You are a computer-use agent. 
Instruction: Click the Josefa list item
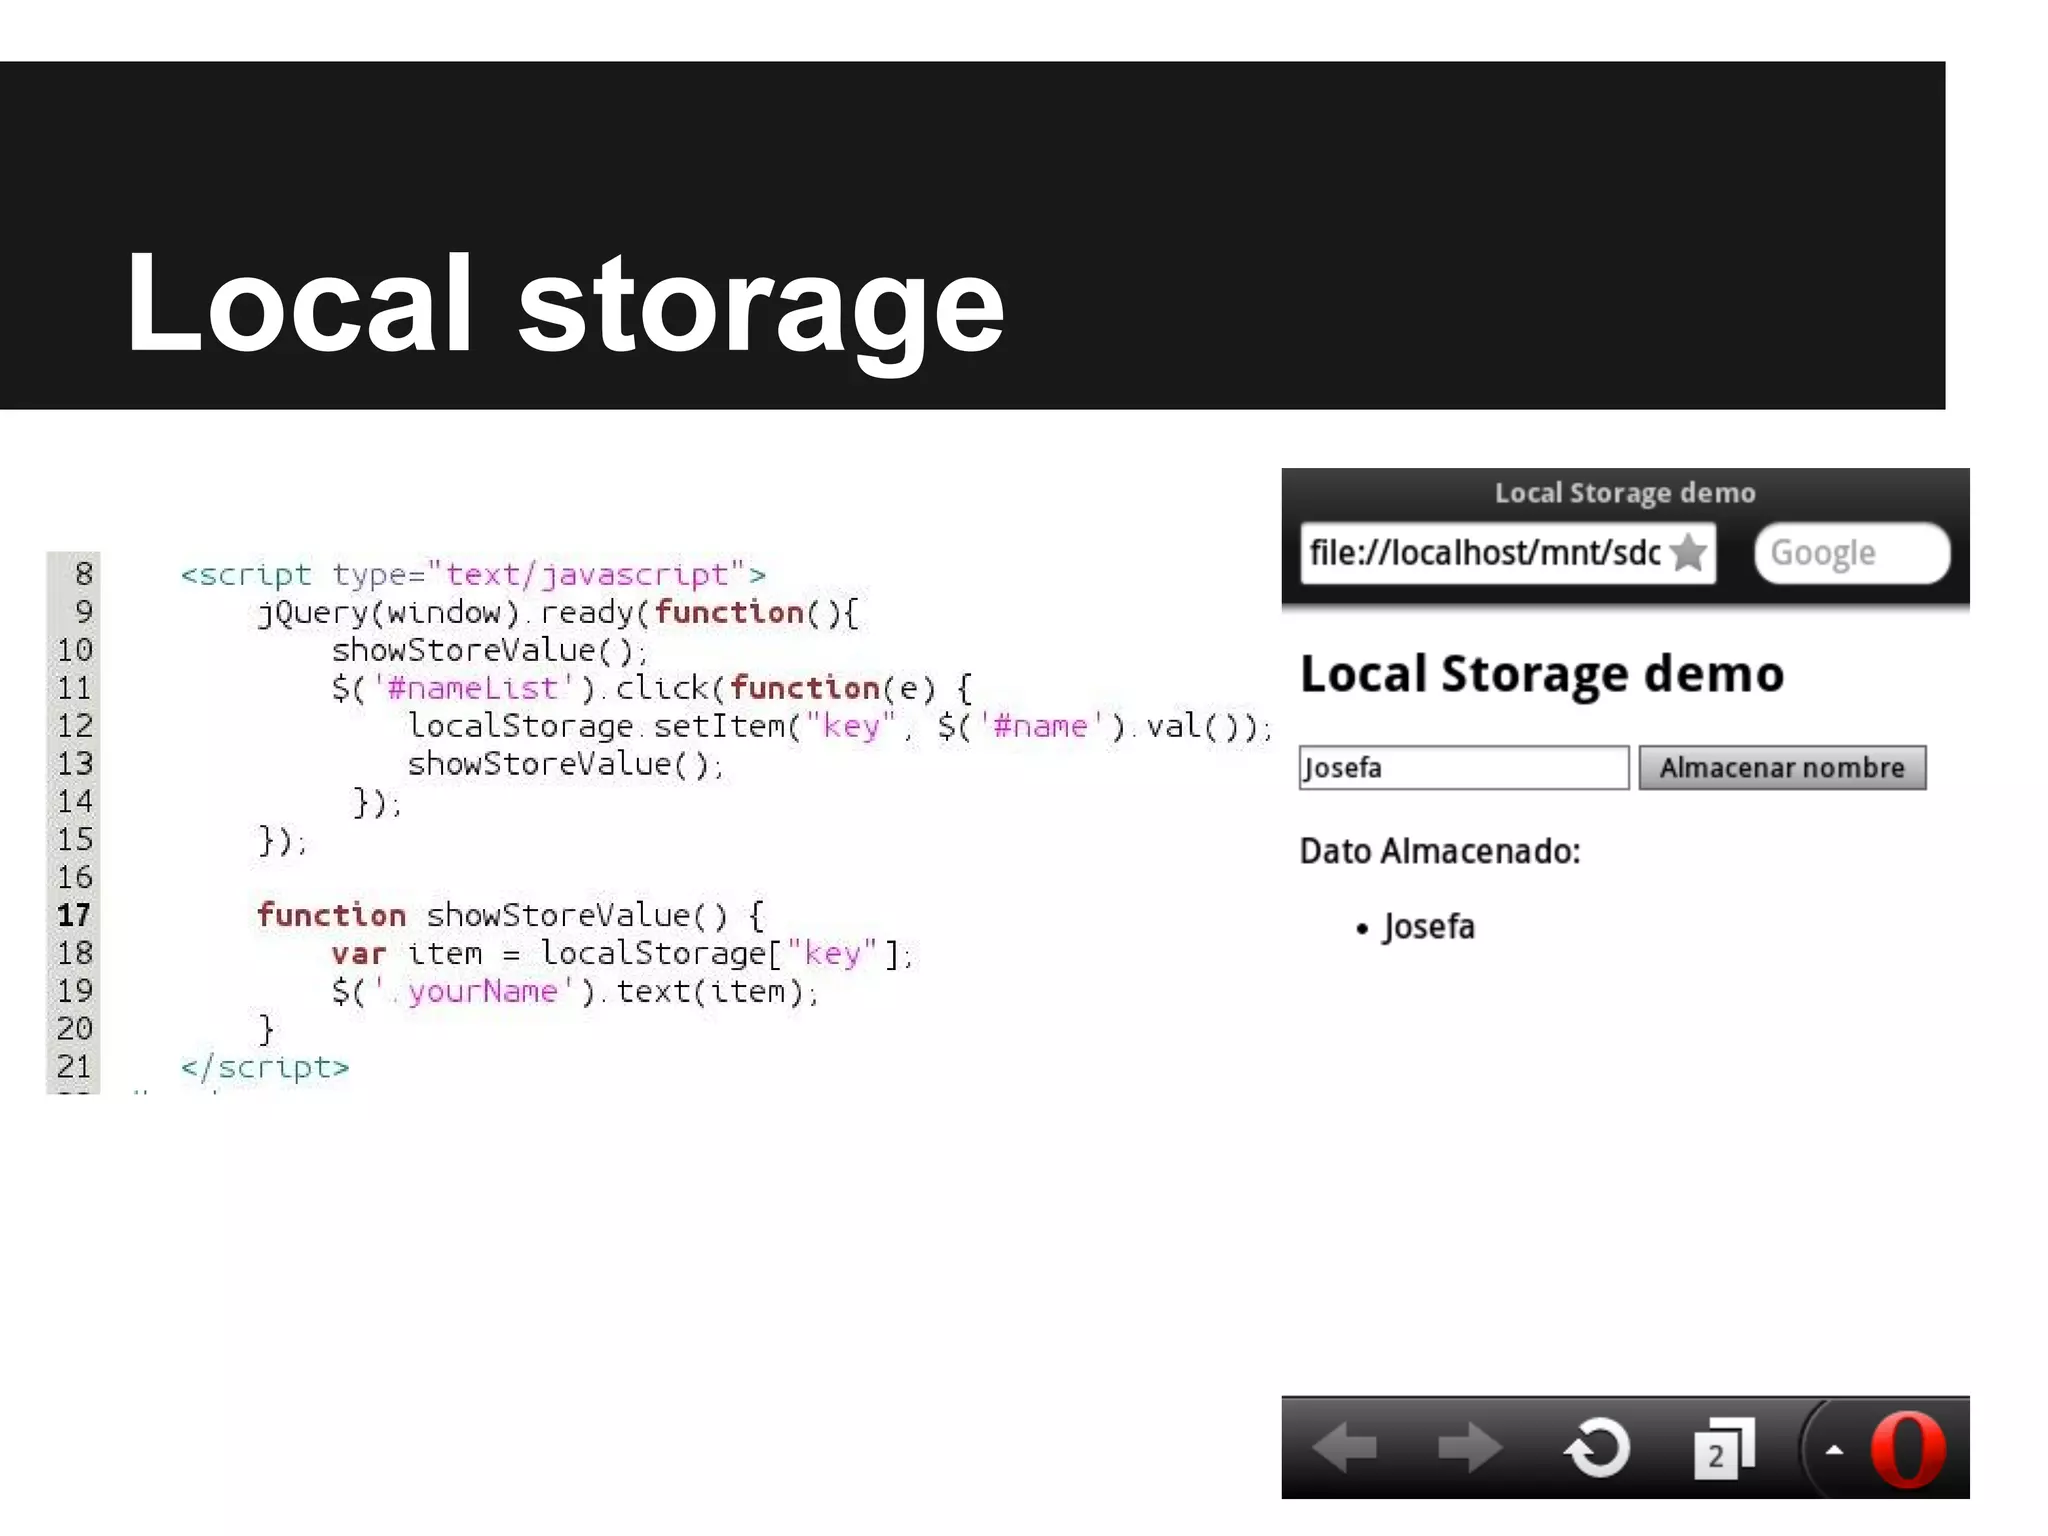pyautogui.click(x=1429, y=927)
